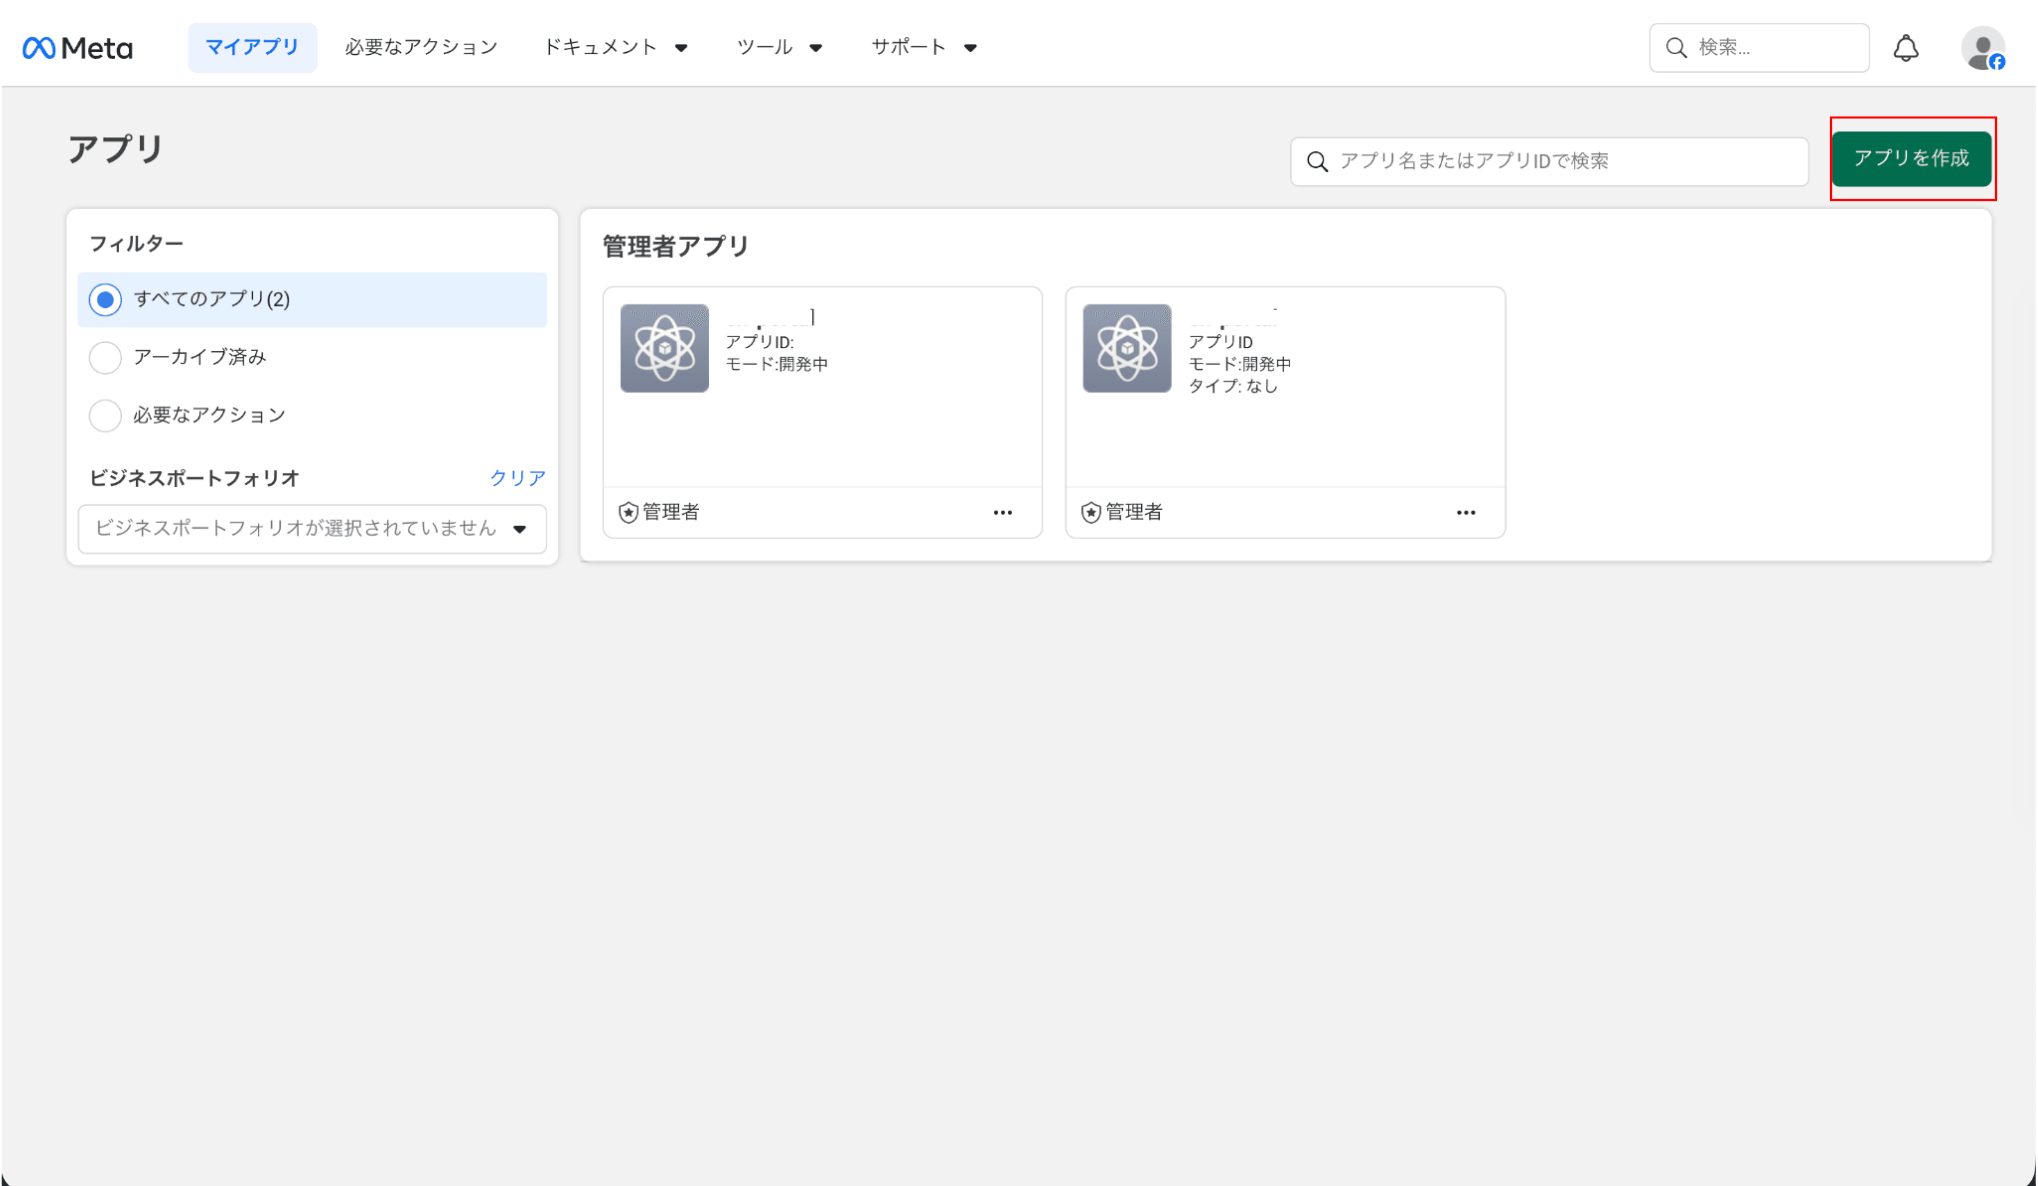2038x1186 pixels.
Task: Click the second card's 管理者 shield icon
Action: (1091, 513)
